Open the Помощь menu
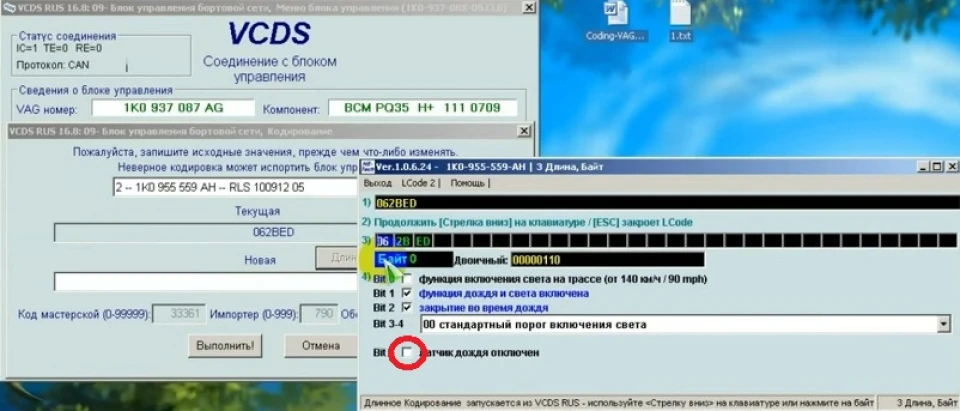Screen dimensions: 960x411 pos(468,183)
